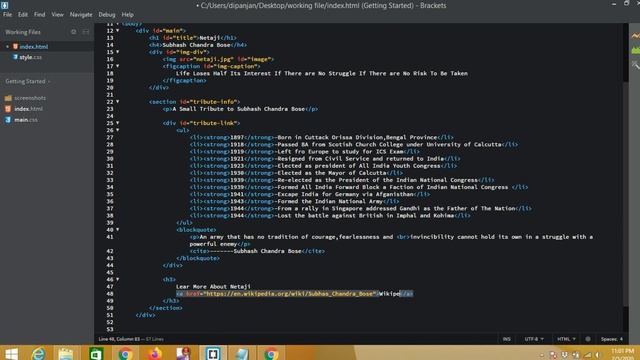The image size is (640, 360).
Task: Click the 'Subhash Chandra Bose' cite on line 42
Action: click(267, 251)
